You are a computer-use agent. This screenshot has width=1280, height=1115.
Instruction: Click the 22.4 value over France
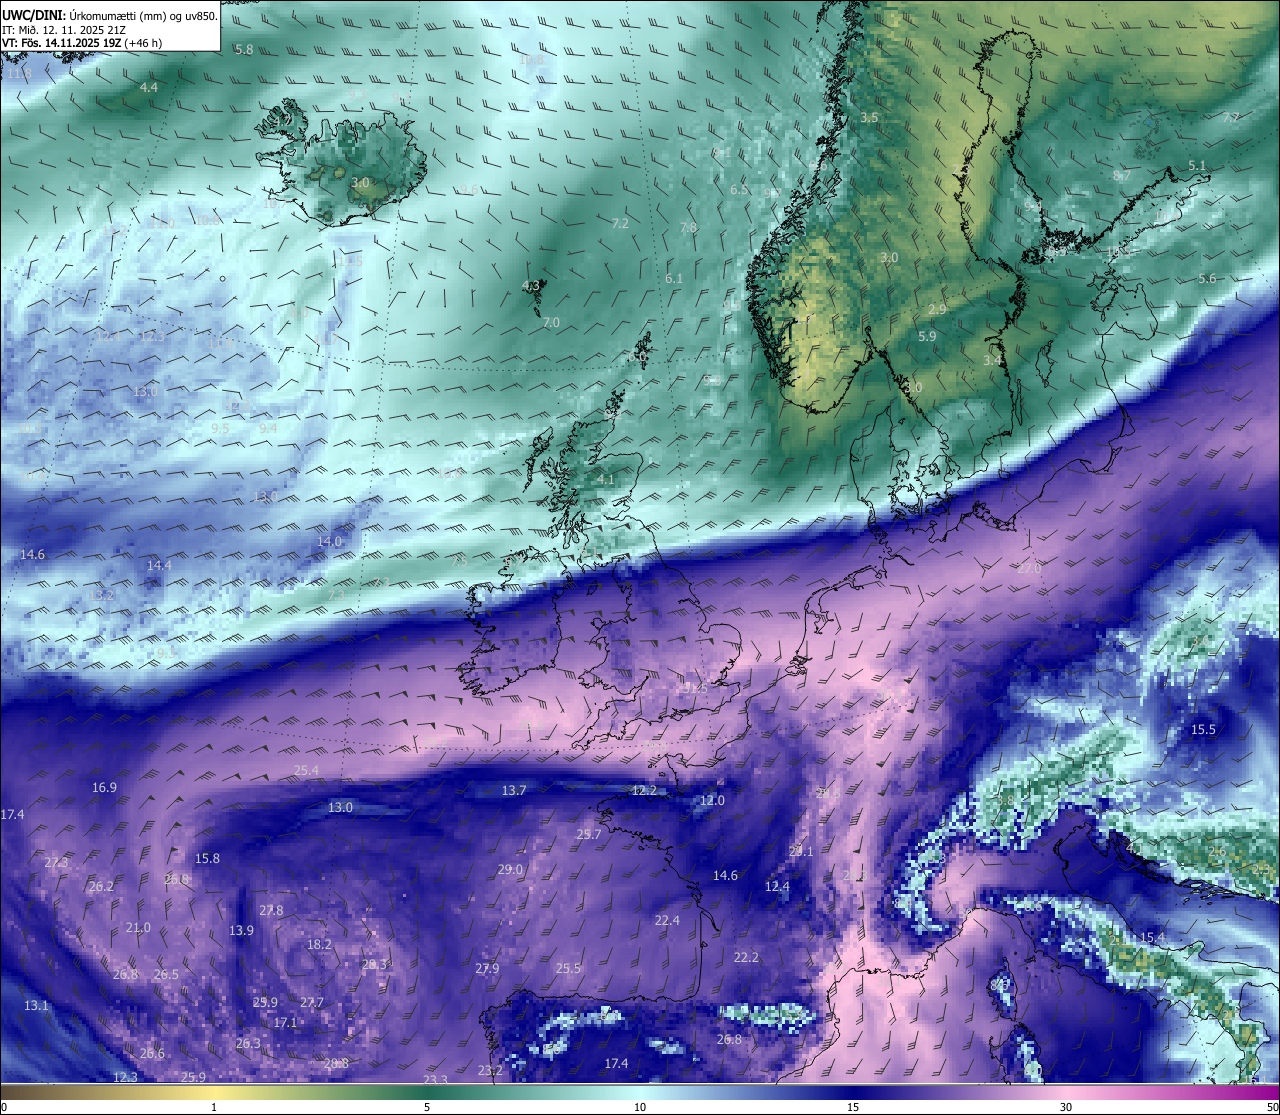667,921
